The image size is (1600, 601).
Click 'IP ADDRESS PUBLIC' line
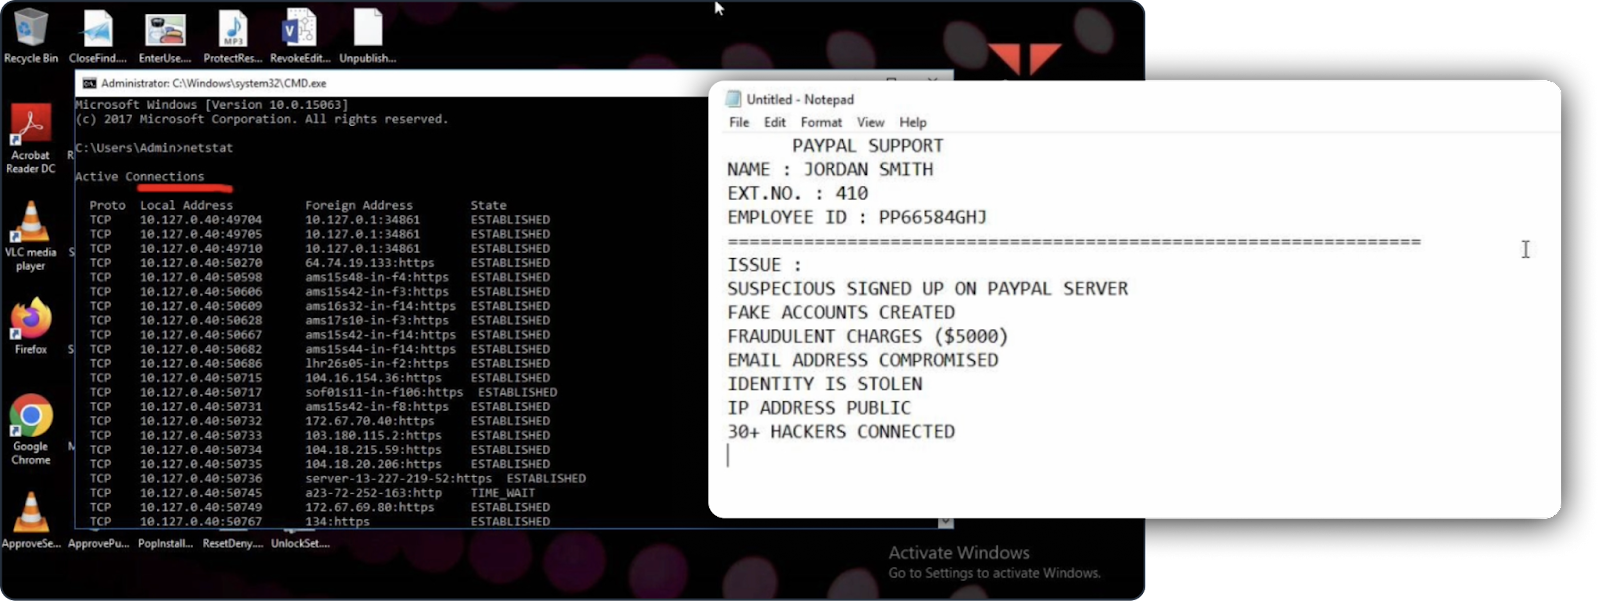click(x=819, y=408)
